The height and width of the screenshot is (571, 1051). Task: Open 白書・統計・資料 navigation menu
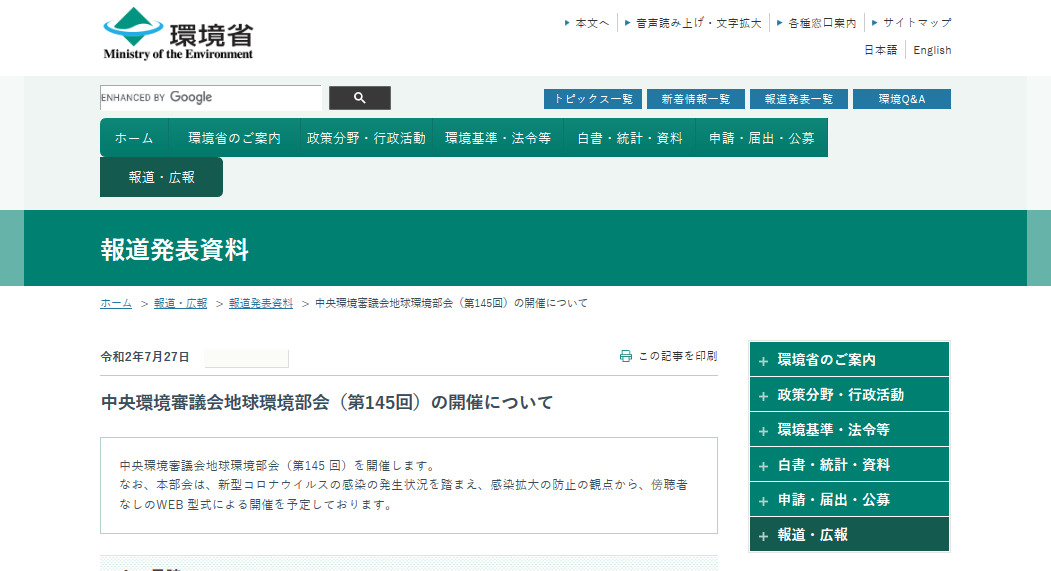pyautogui.click(x=629, y=138)
